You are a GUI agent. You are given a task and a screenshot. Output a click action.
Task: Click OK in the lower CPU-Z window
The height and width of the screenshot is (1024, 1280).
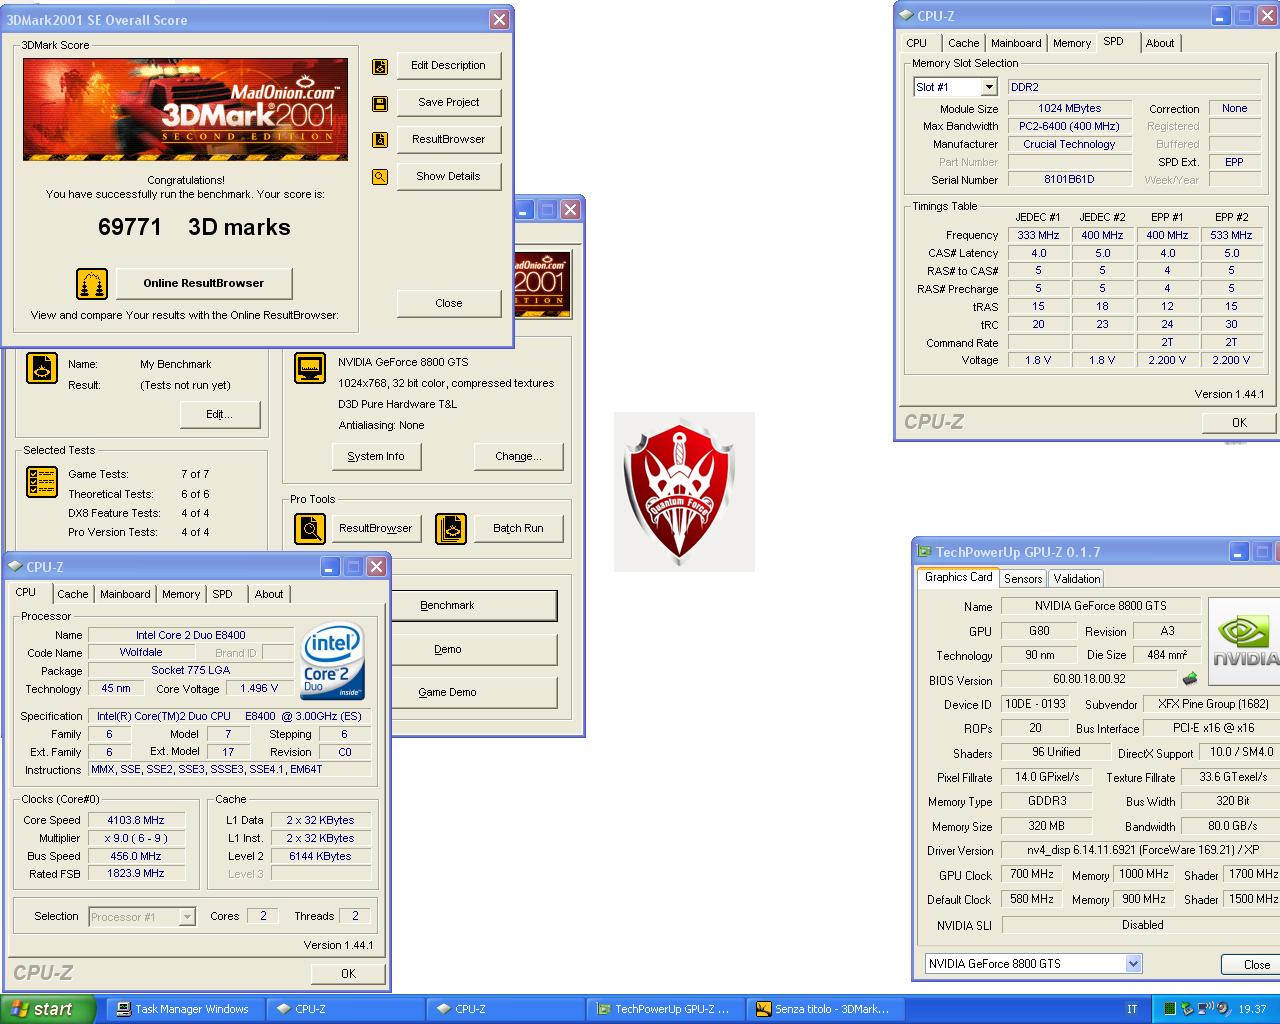coord(347,974)
